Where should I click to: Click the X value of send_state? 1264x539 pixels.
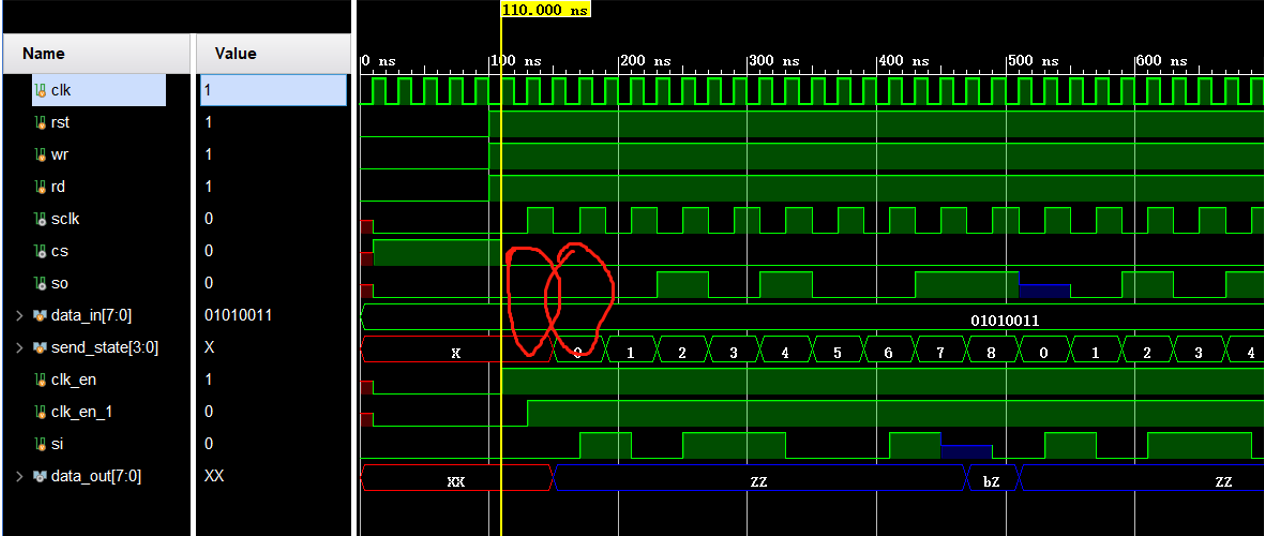209,347
